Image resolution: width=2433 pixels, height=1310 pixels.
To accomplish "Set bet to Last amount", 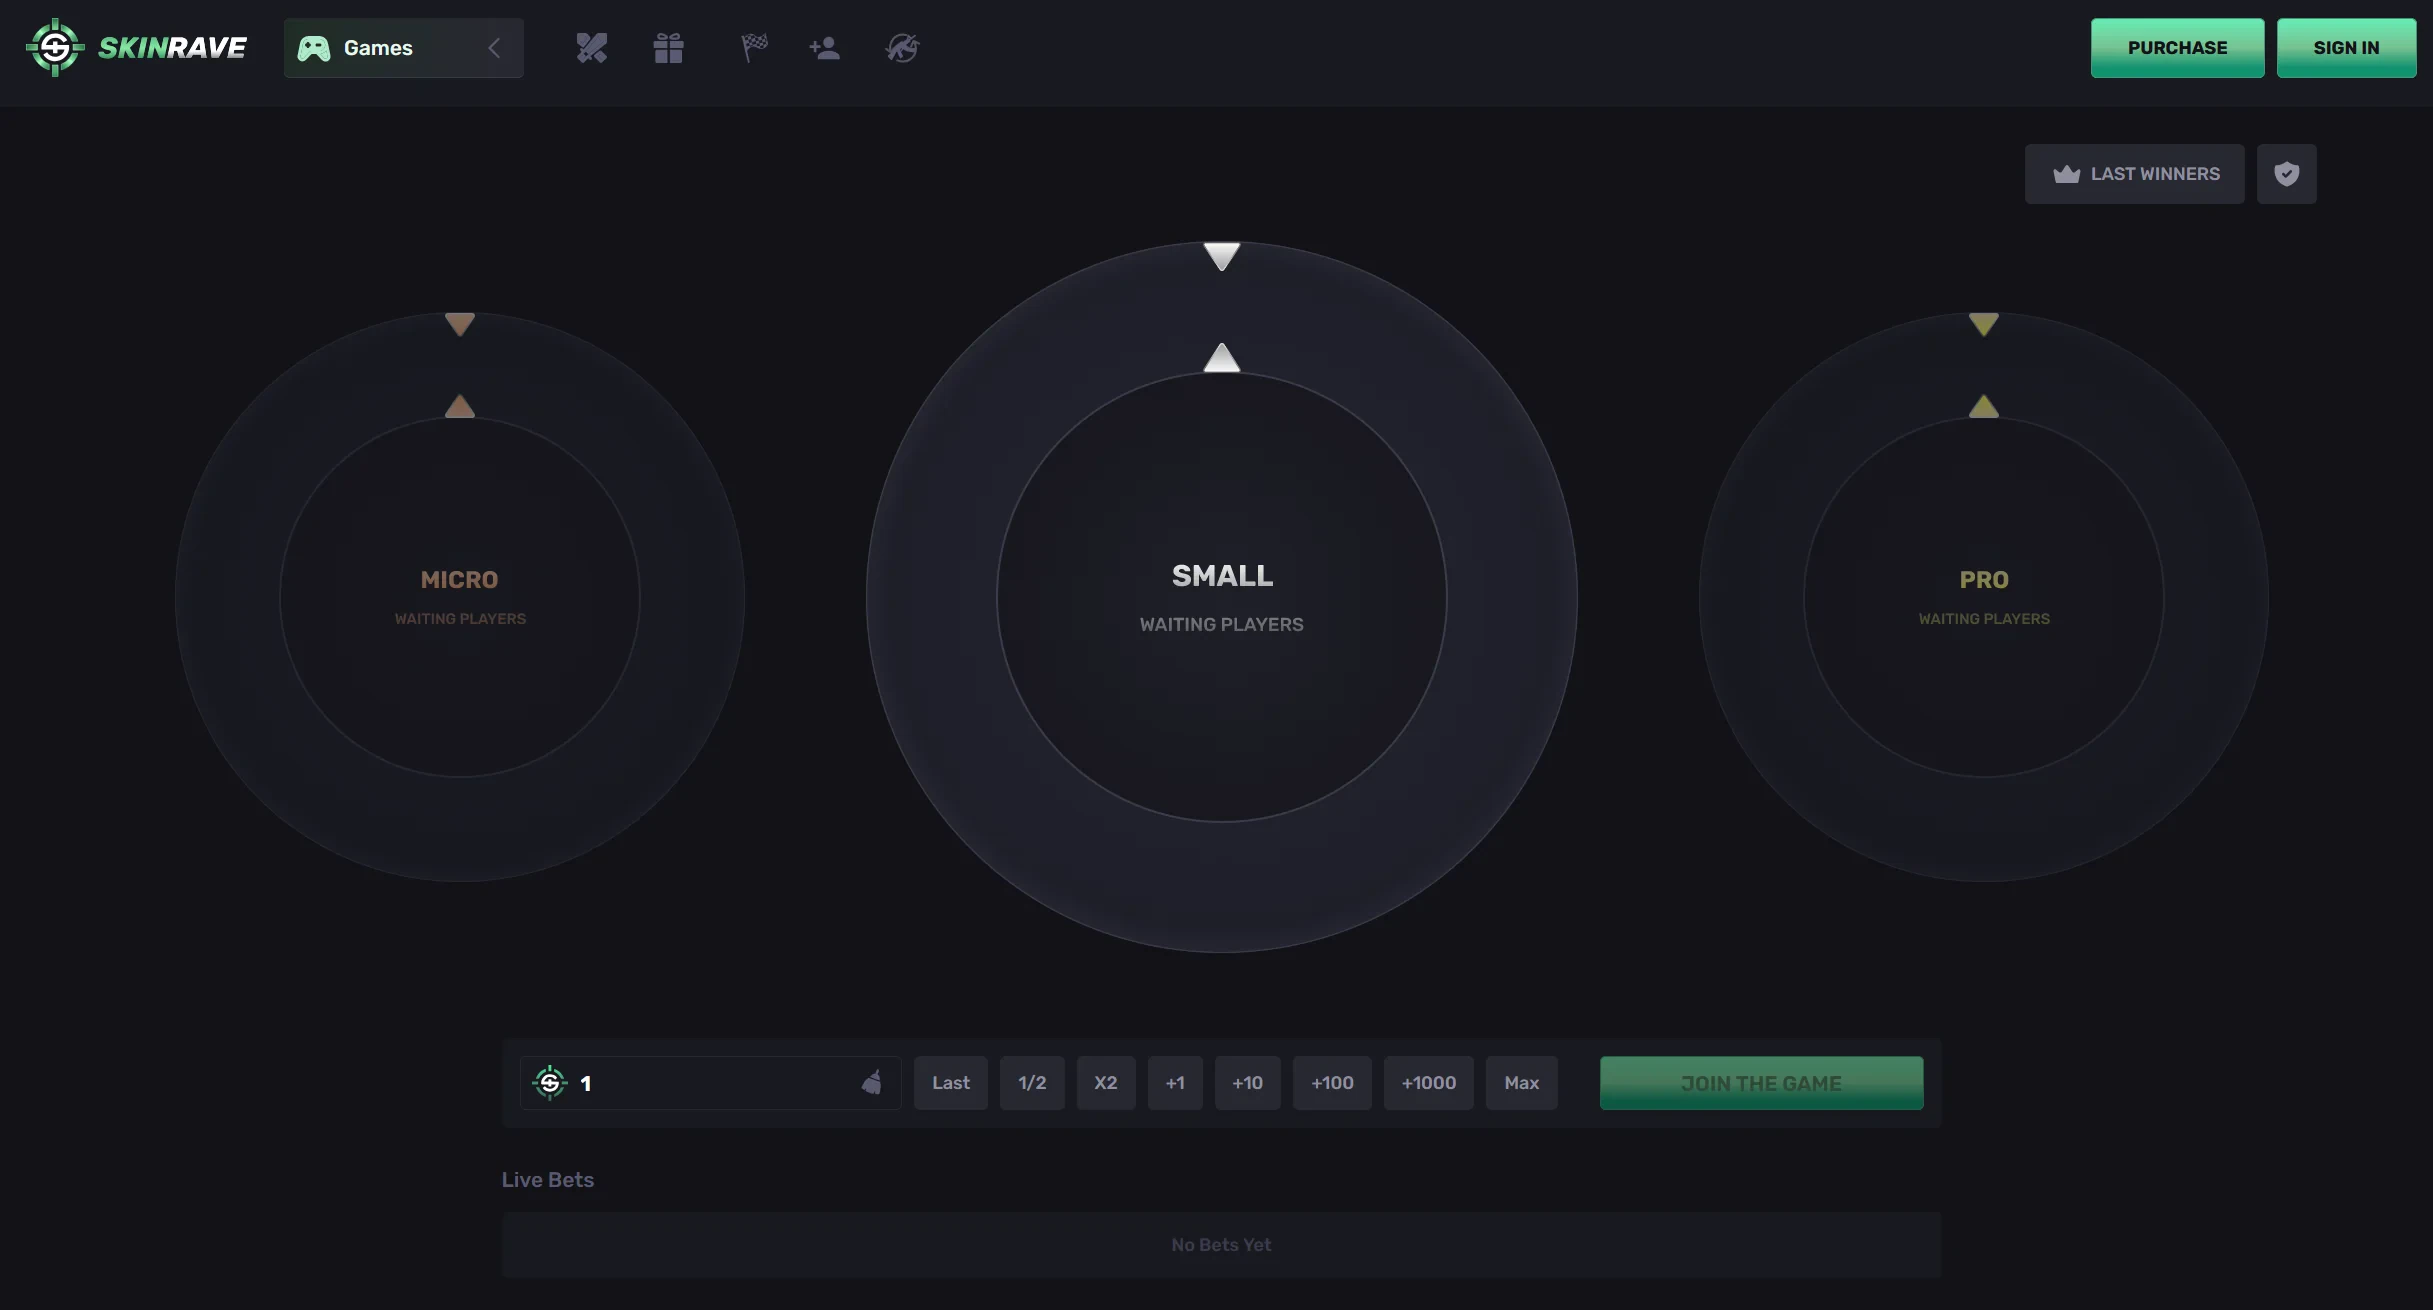I will [x=950, y=1083].
